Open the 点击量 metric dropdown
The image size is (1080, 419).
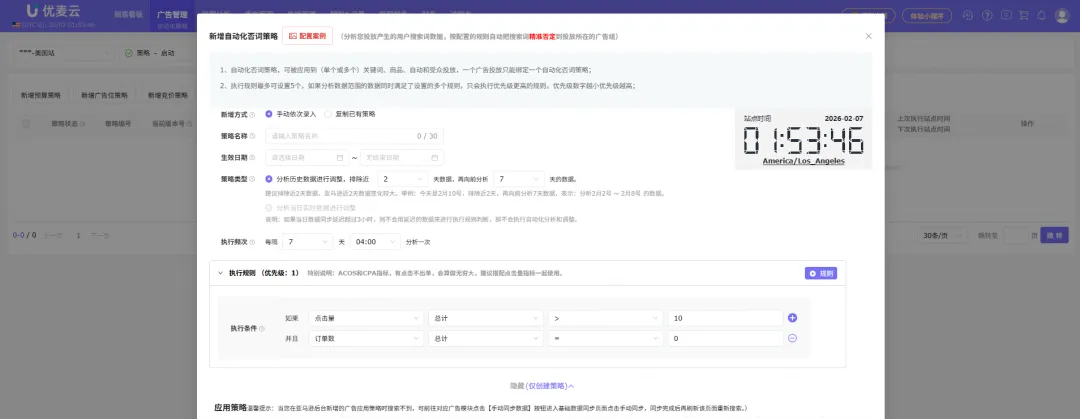(364, 317)
